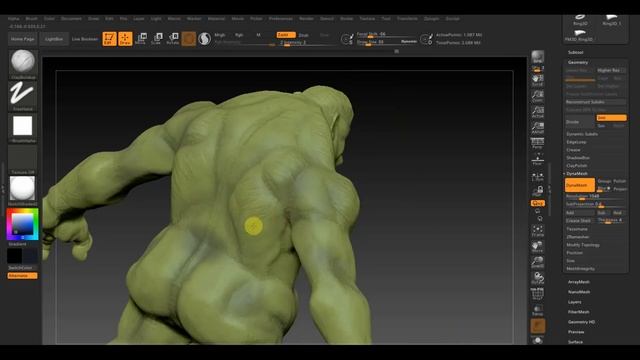The image size is (640, 360).
Task: Select the Rotate transform tool
Action: point(173,39)
